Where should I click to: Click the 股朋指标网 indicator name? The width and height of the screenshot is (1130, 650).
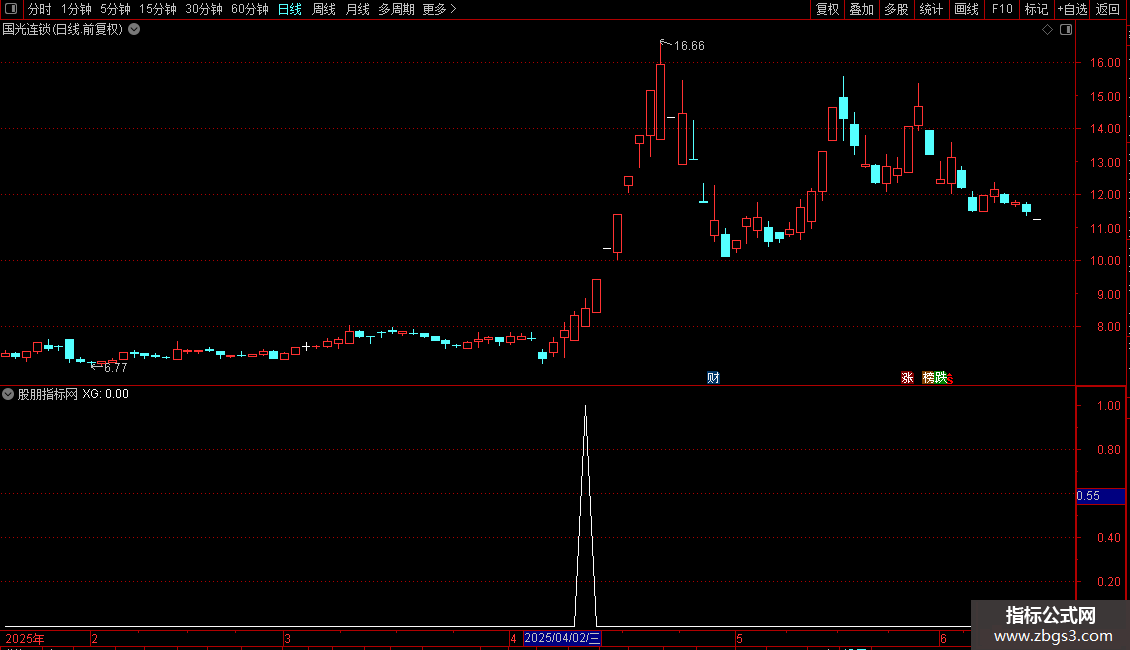pyautogui.click(x=48, y=394)
